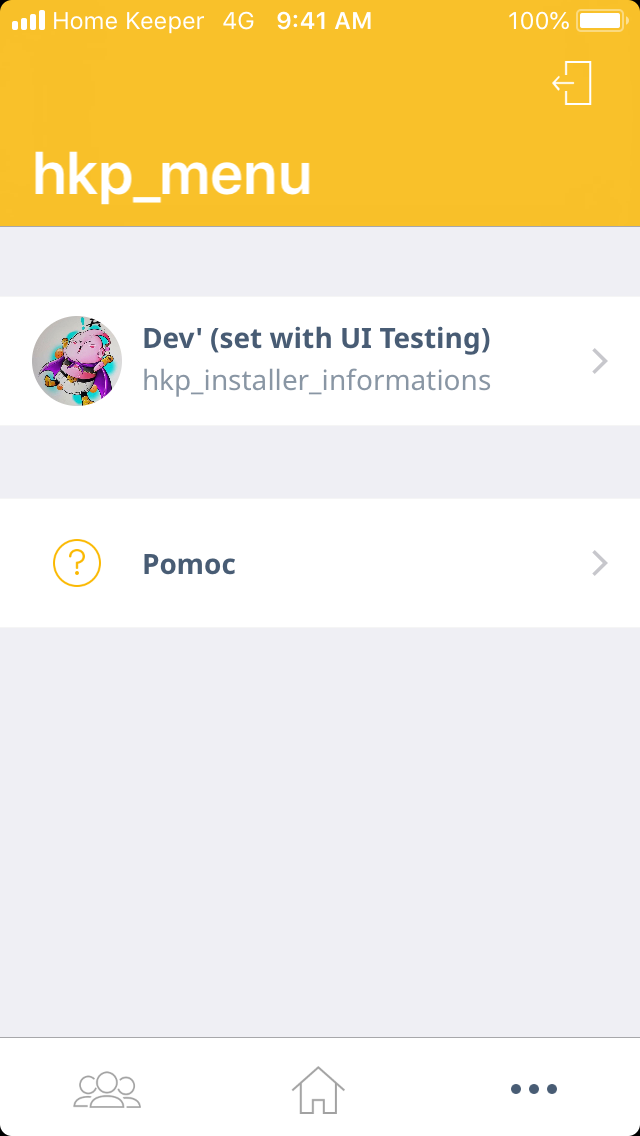Tap the logout icon in the header
The height and width of the screenshot is (1136, 640).
click(x=573, y=83)
